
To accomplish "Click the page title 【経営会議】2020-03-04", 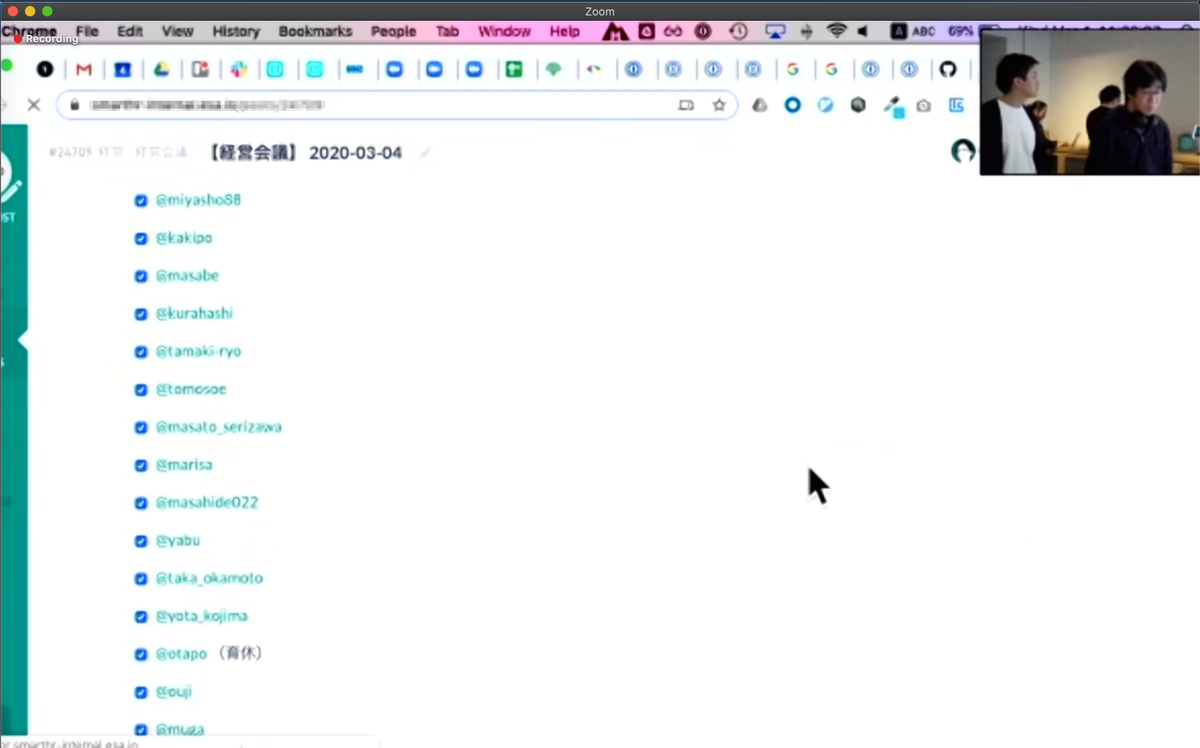I will 305,153.
